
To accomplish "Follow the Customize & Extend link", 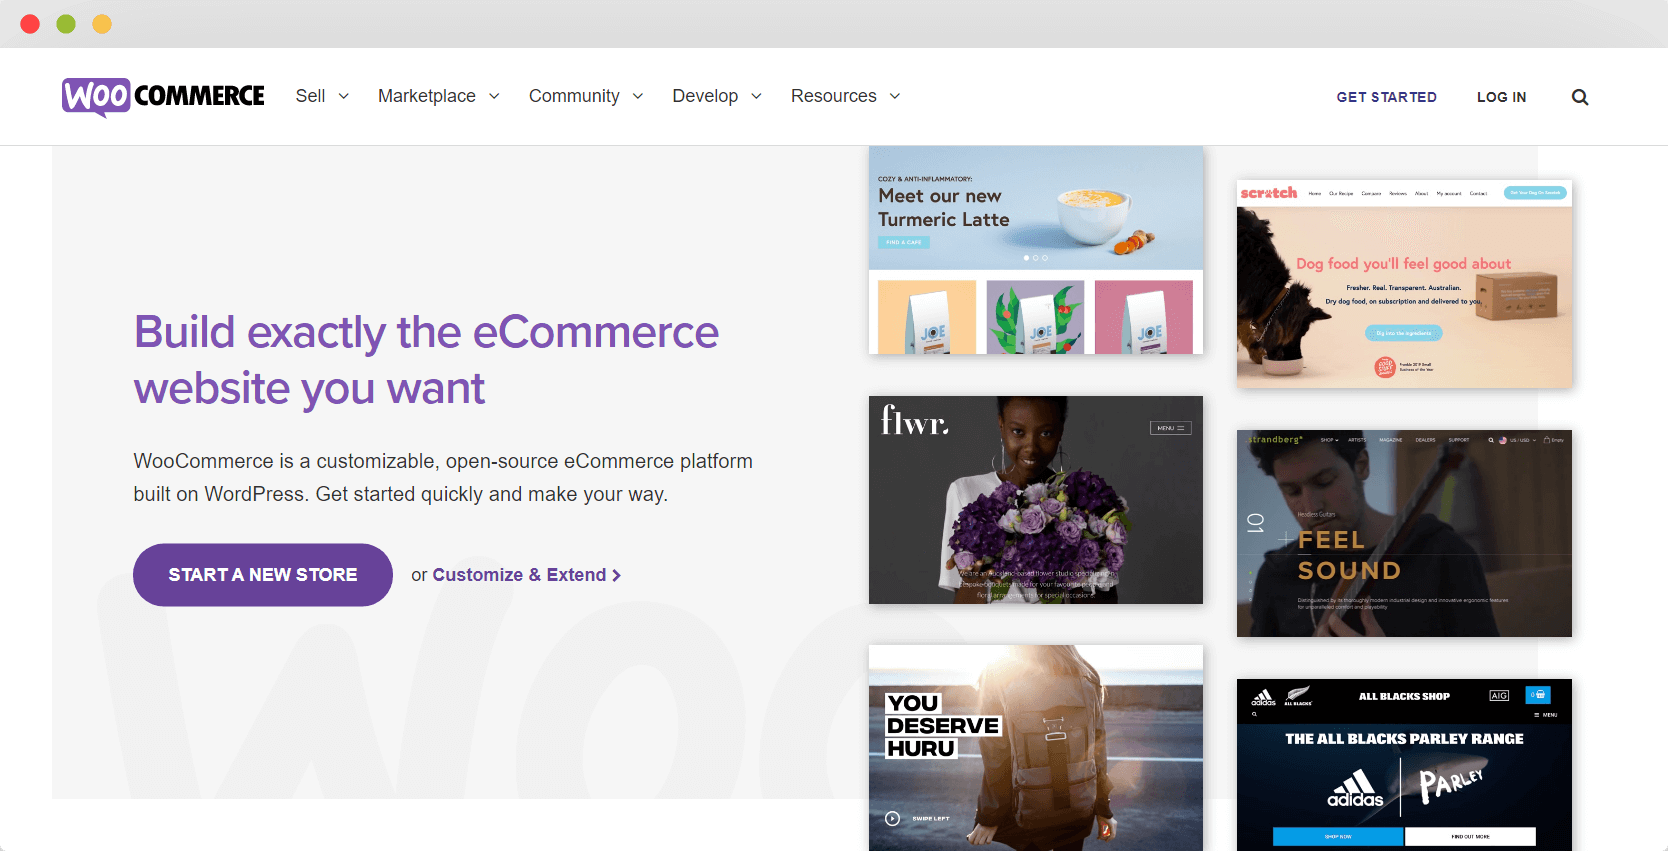I will pyautogui.click(x=526, y=575).
